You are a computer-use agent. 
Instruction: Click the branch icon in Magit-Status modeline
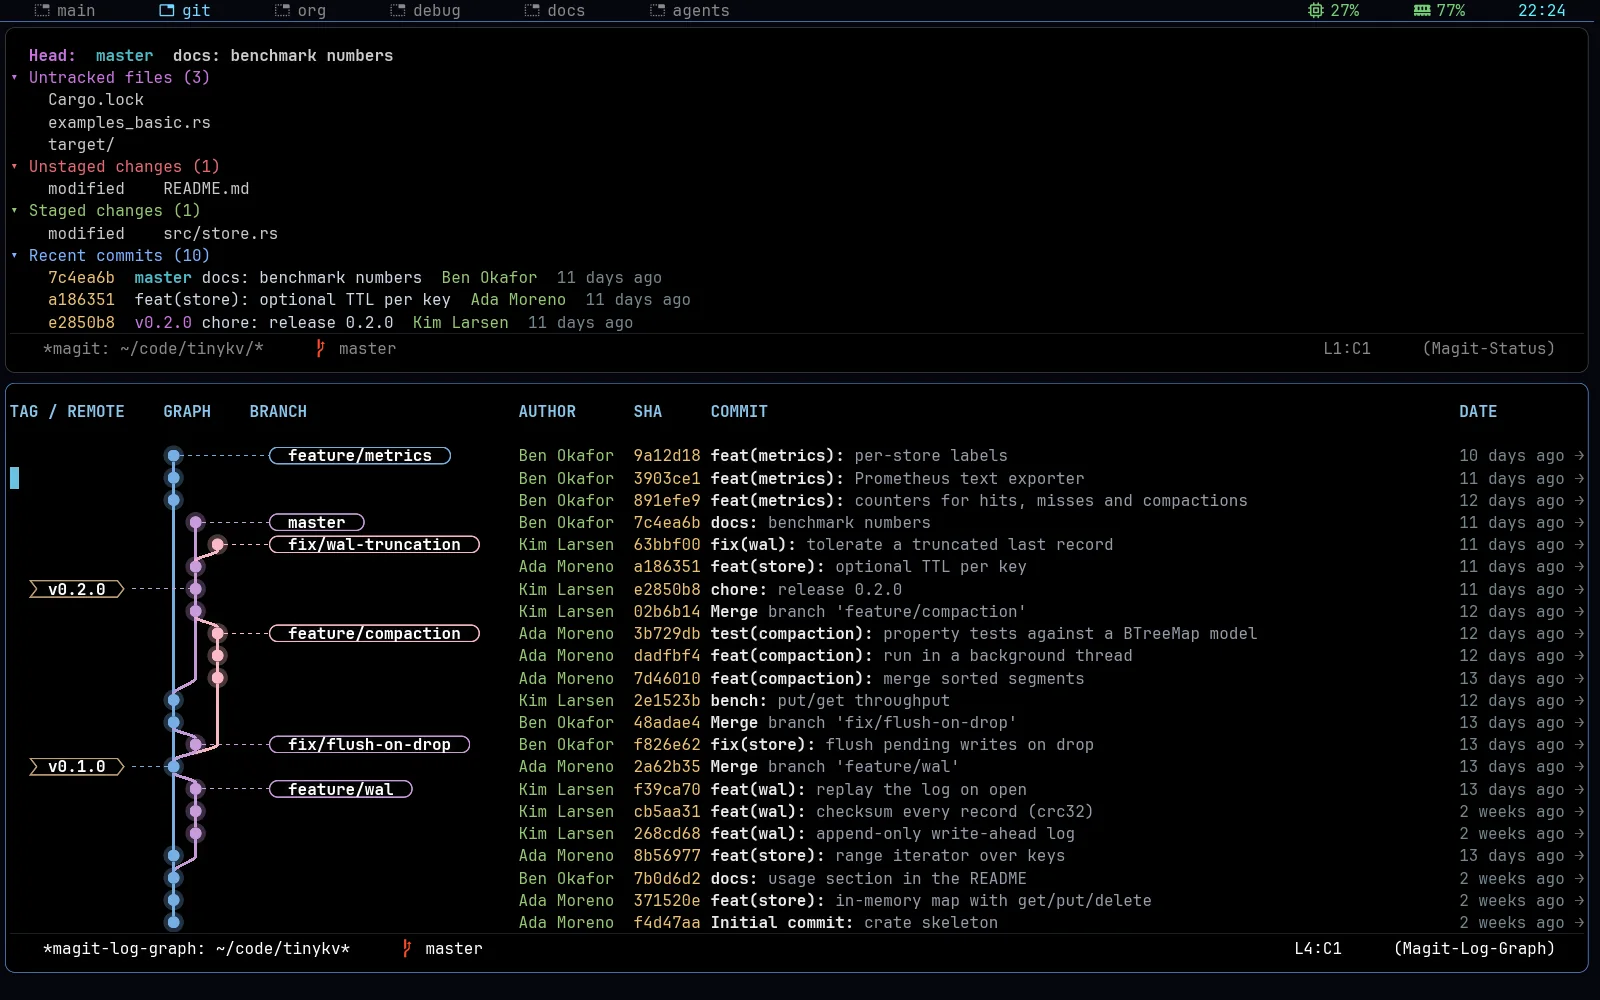coord(320,348)
